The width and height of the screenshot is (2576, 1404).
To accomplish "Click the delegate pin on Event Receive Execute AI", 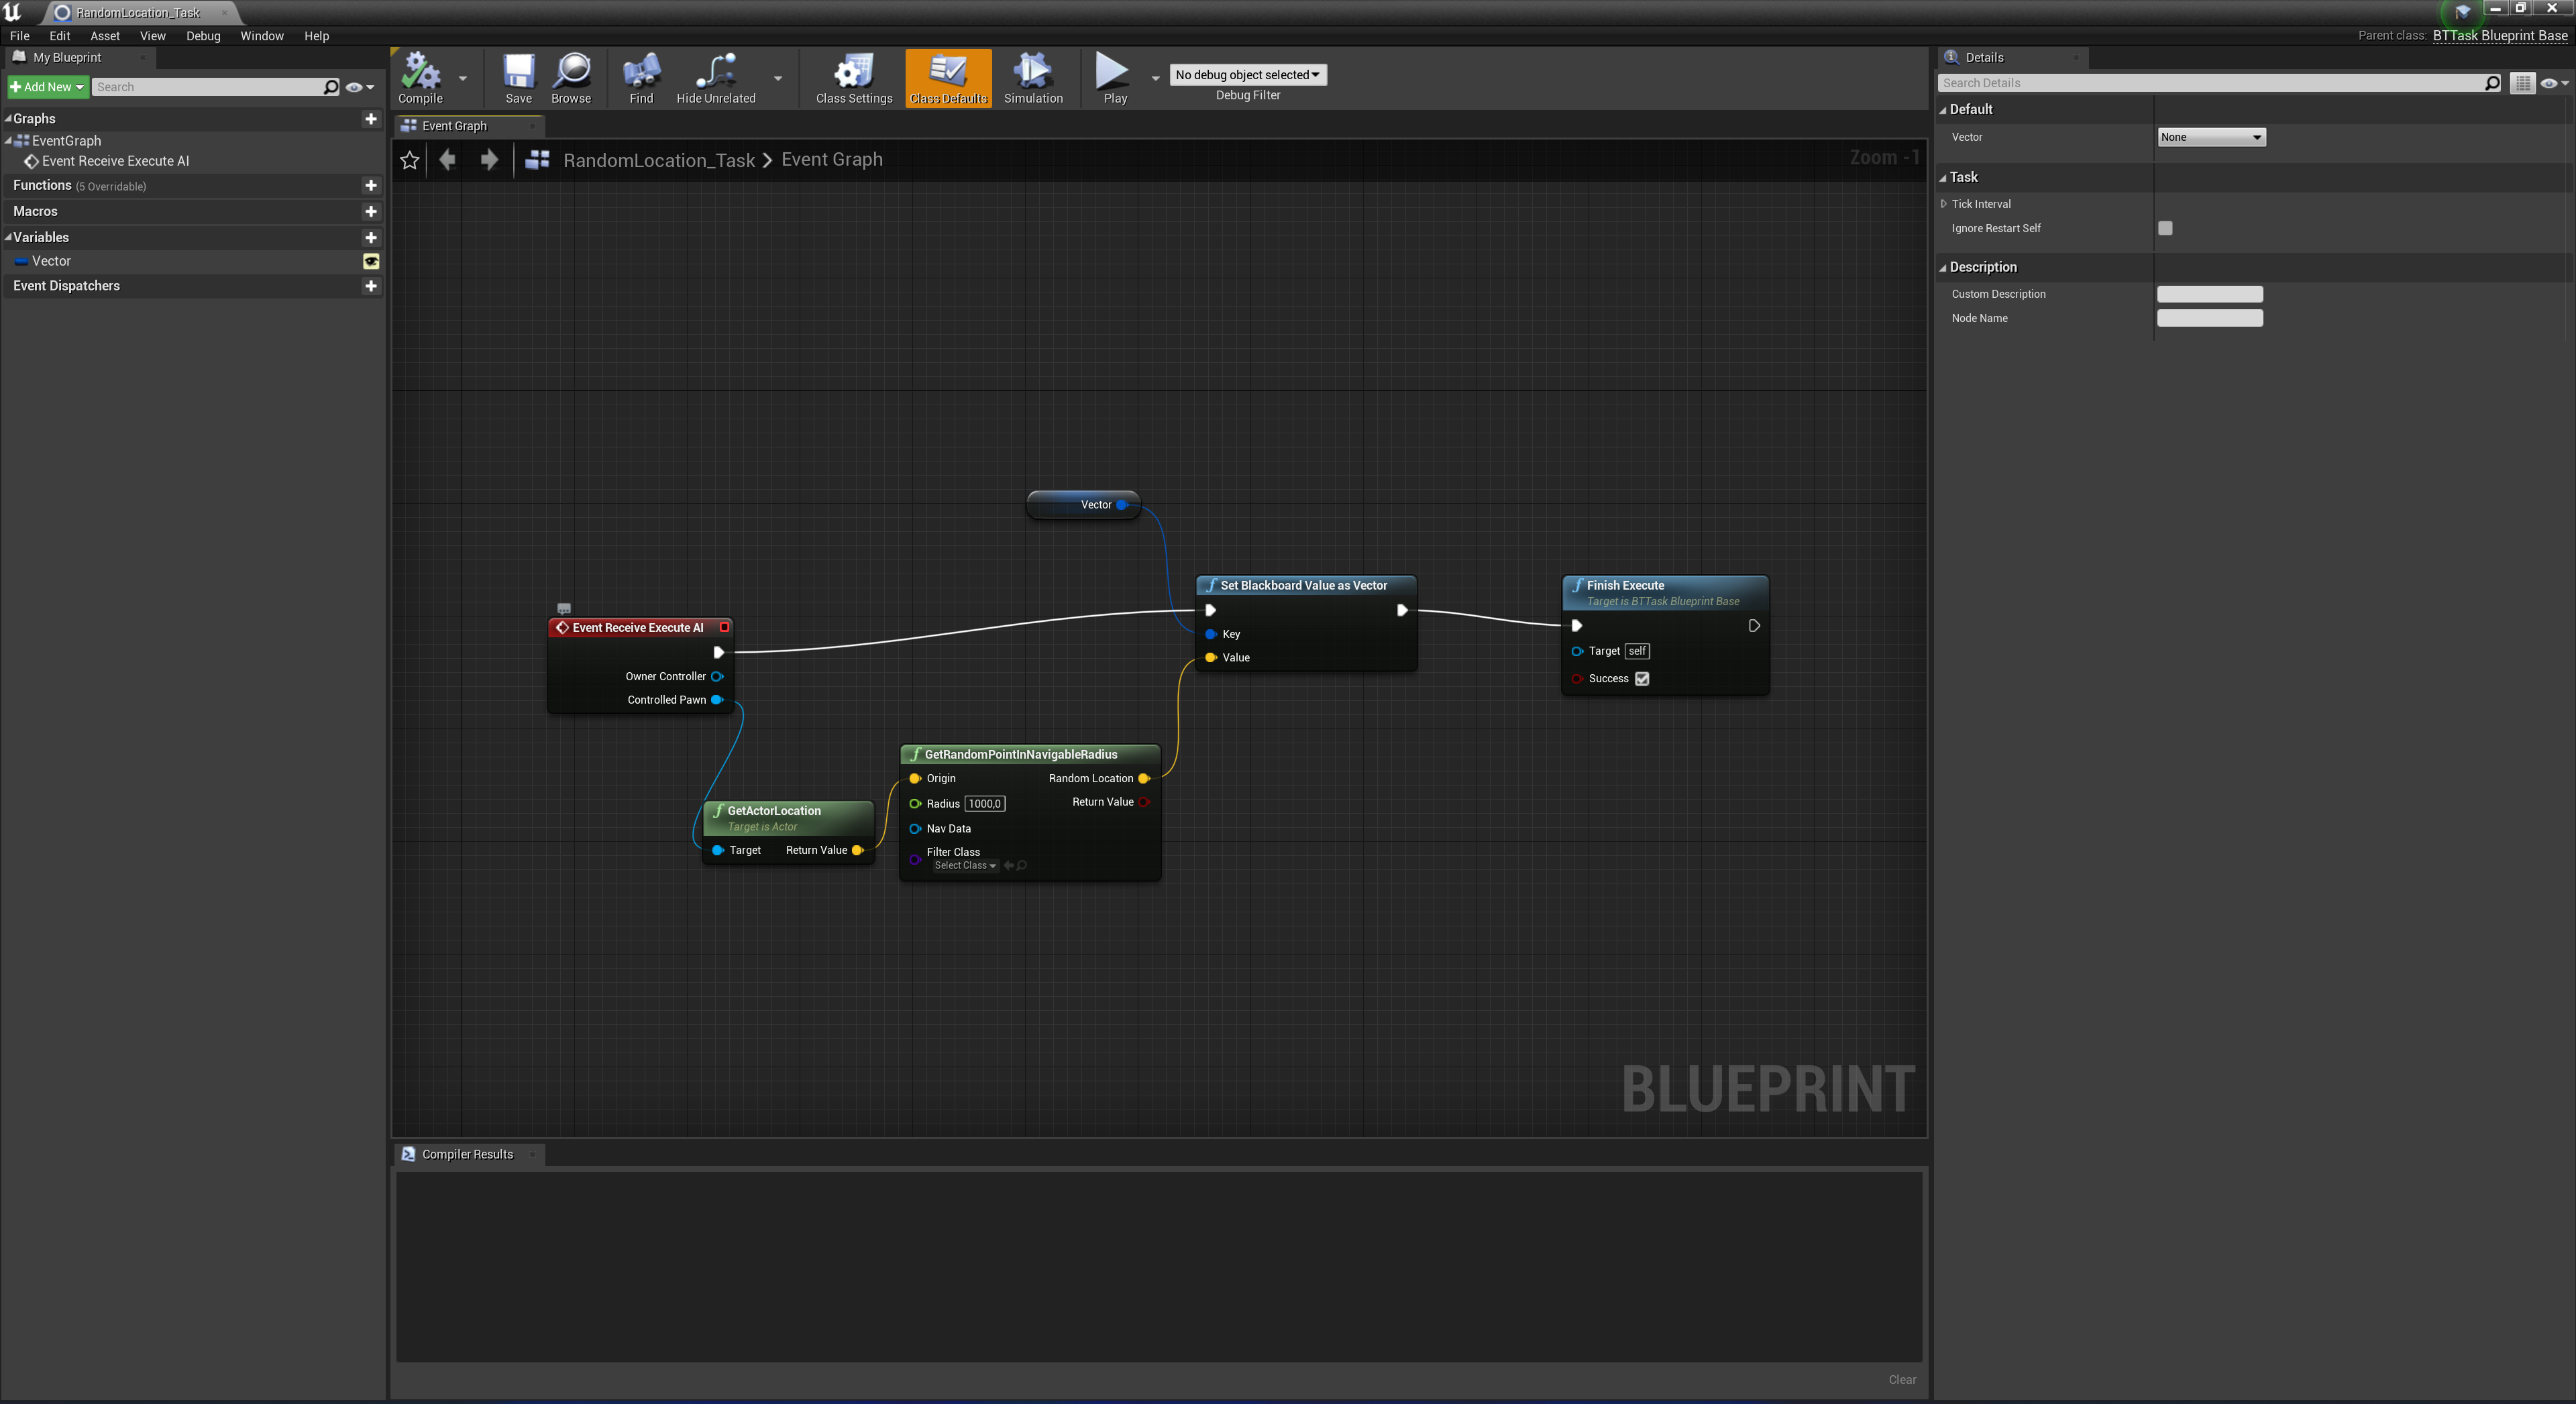I will coord(724,627).
